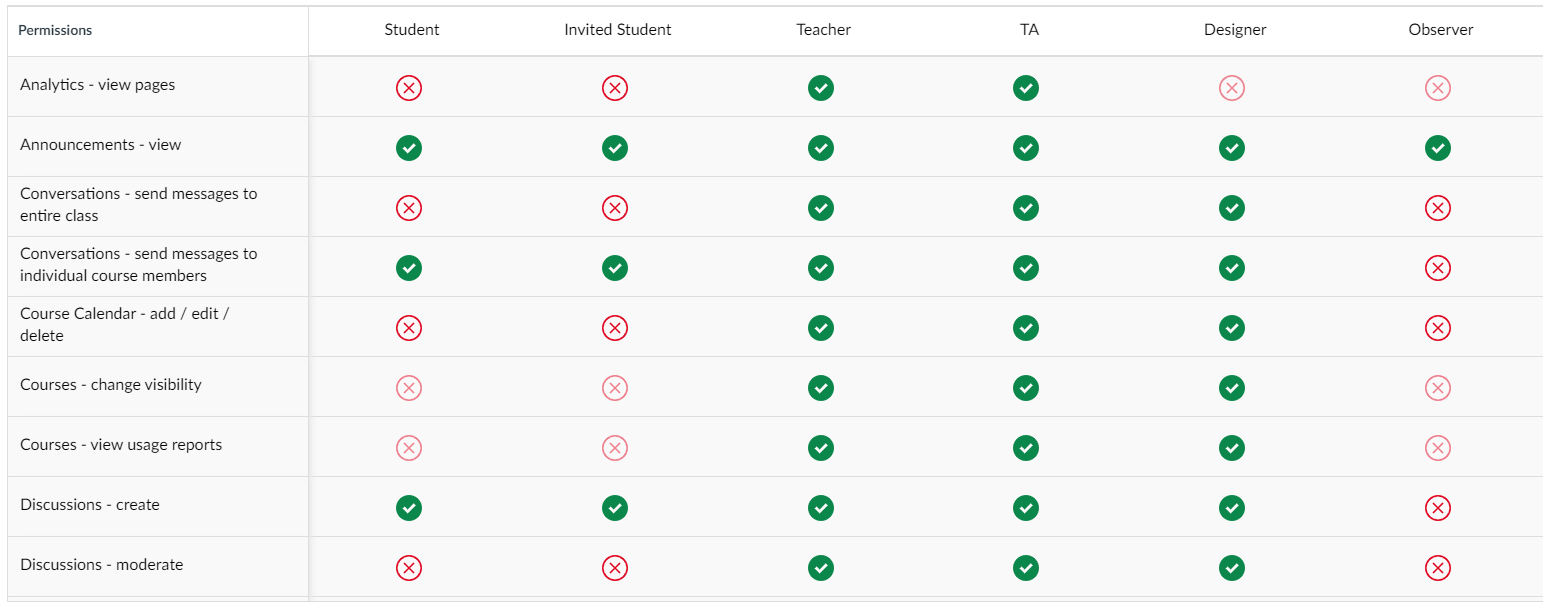
Task: Click Observer icon for Discussions - moderate
Action: 1437,568
